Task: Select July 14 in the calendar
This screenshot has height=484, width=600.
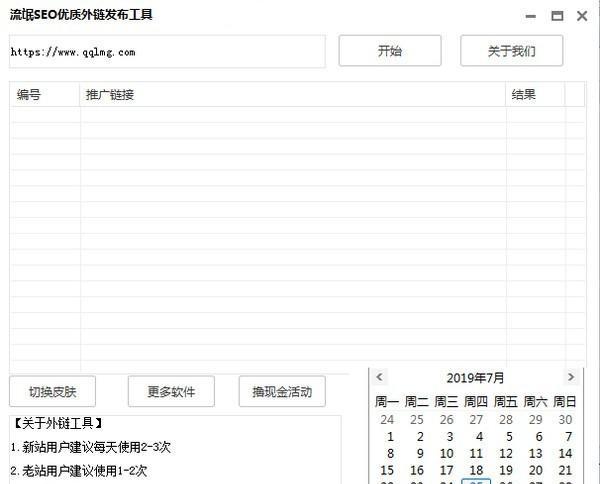Action: pos(565,453)
